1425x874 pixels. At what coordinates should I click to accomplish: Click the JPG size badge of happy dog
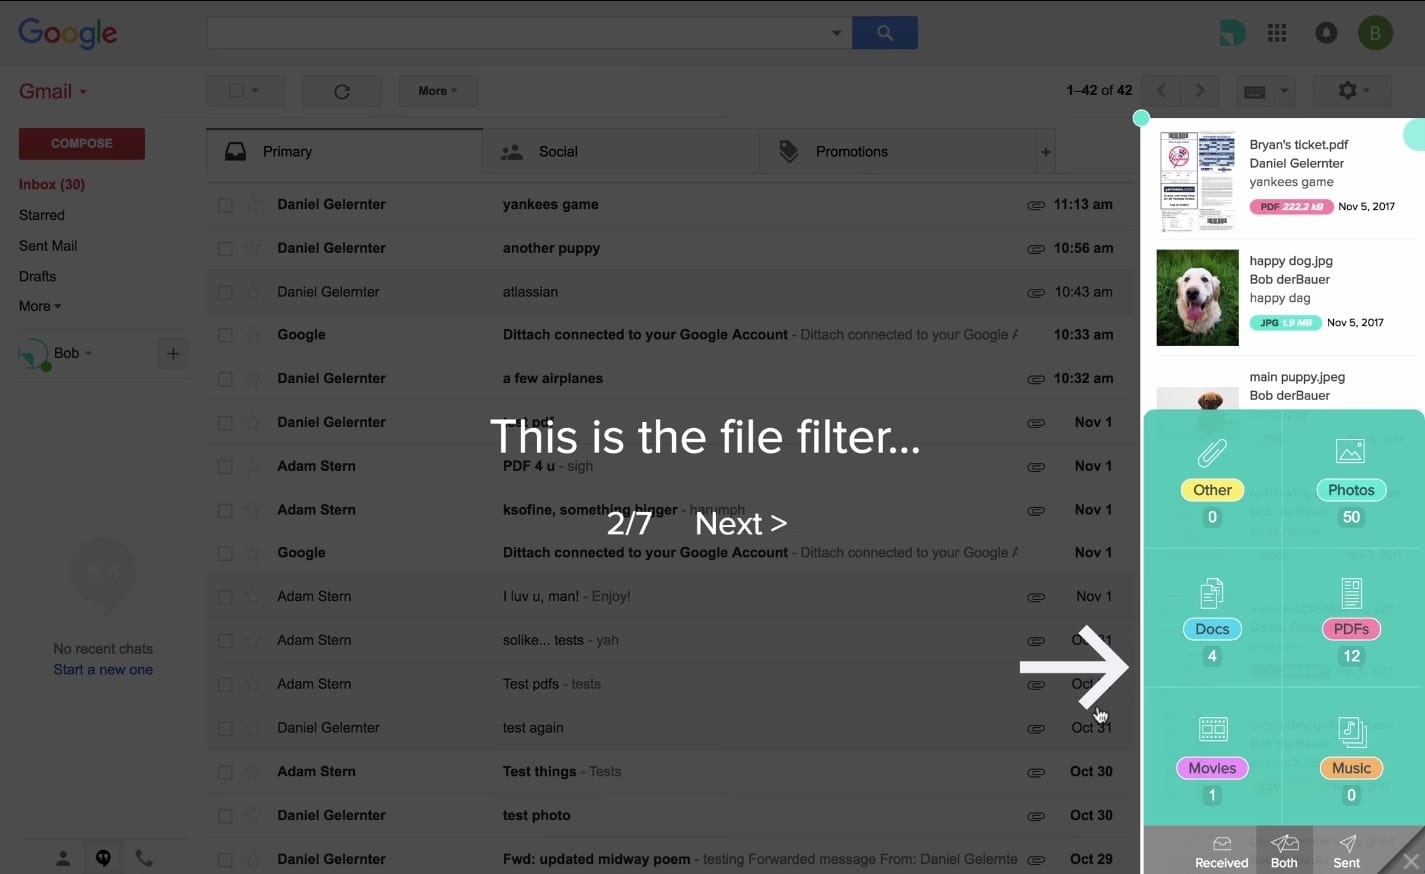(x=1285, y=323)
